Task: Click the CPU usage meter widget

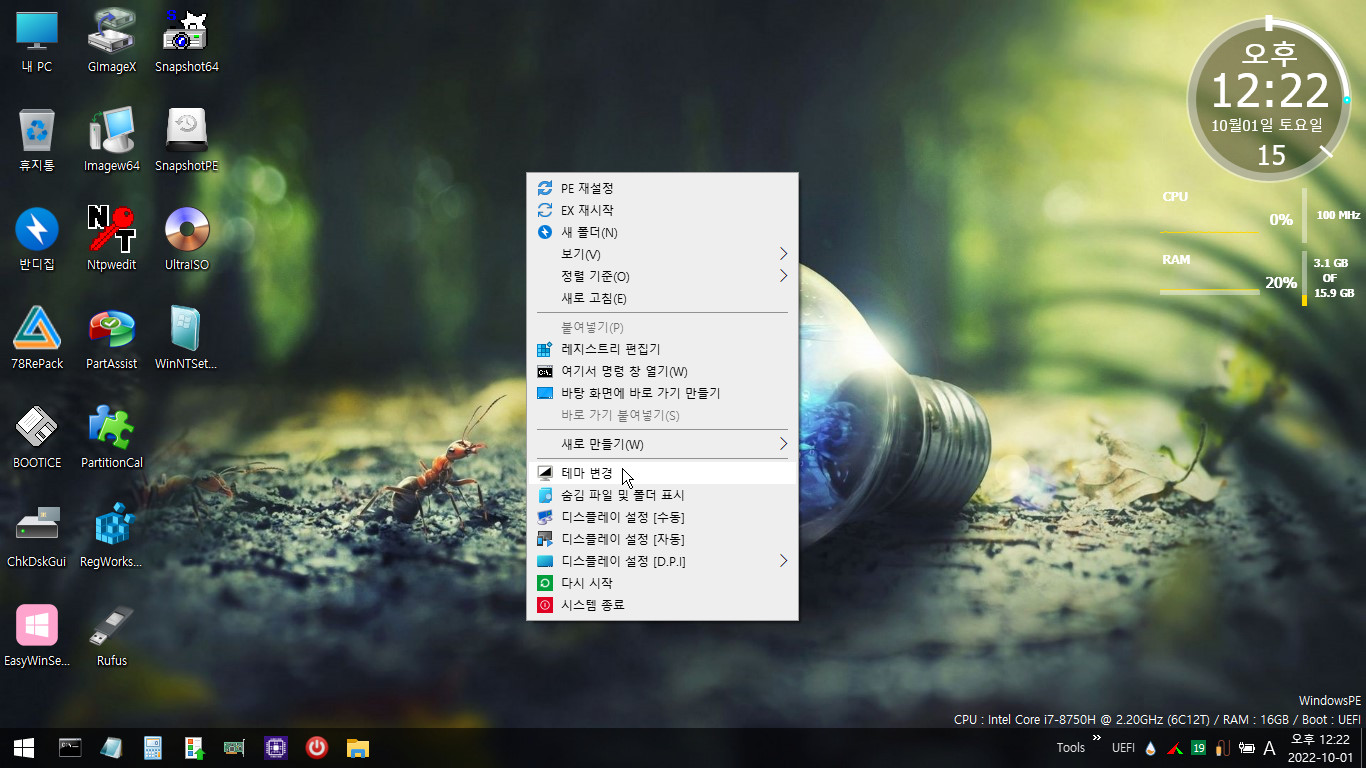Action: pos(1260,215)
